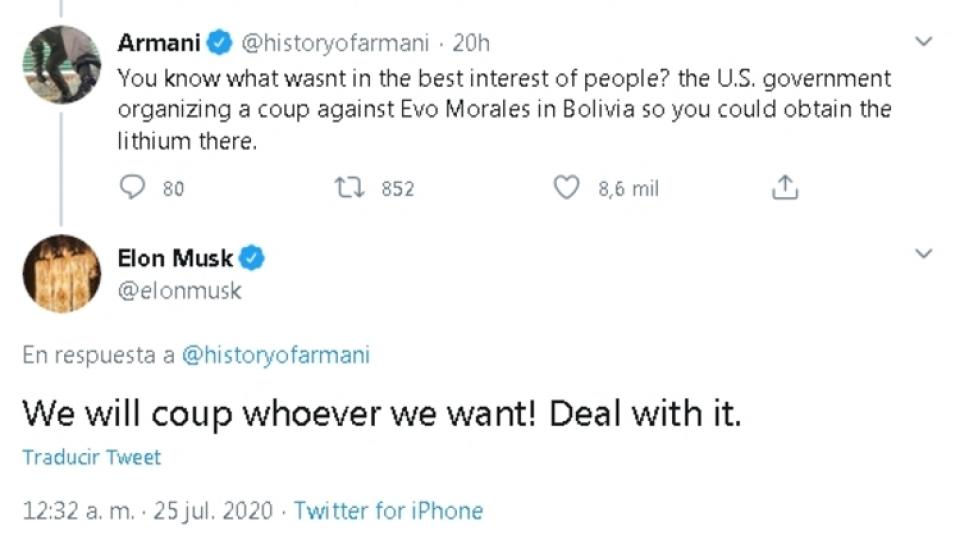Click the @historyofarmani handle beside Armani's name
Screen dimensions: 960x540
point(335,43)
